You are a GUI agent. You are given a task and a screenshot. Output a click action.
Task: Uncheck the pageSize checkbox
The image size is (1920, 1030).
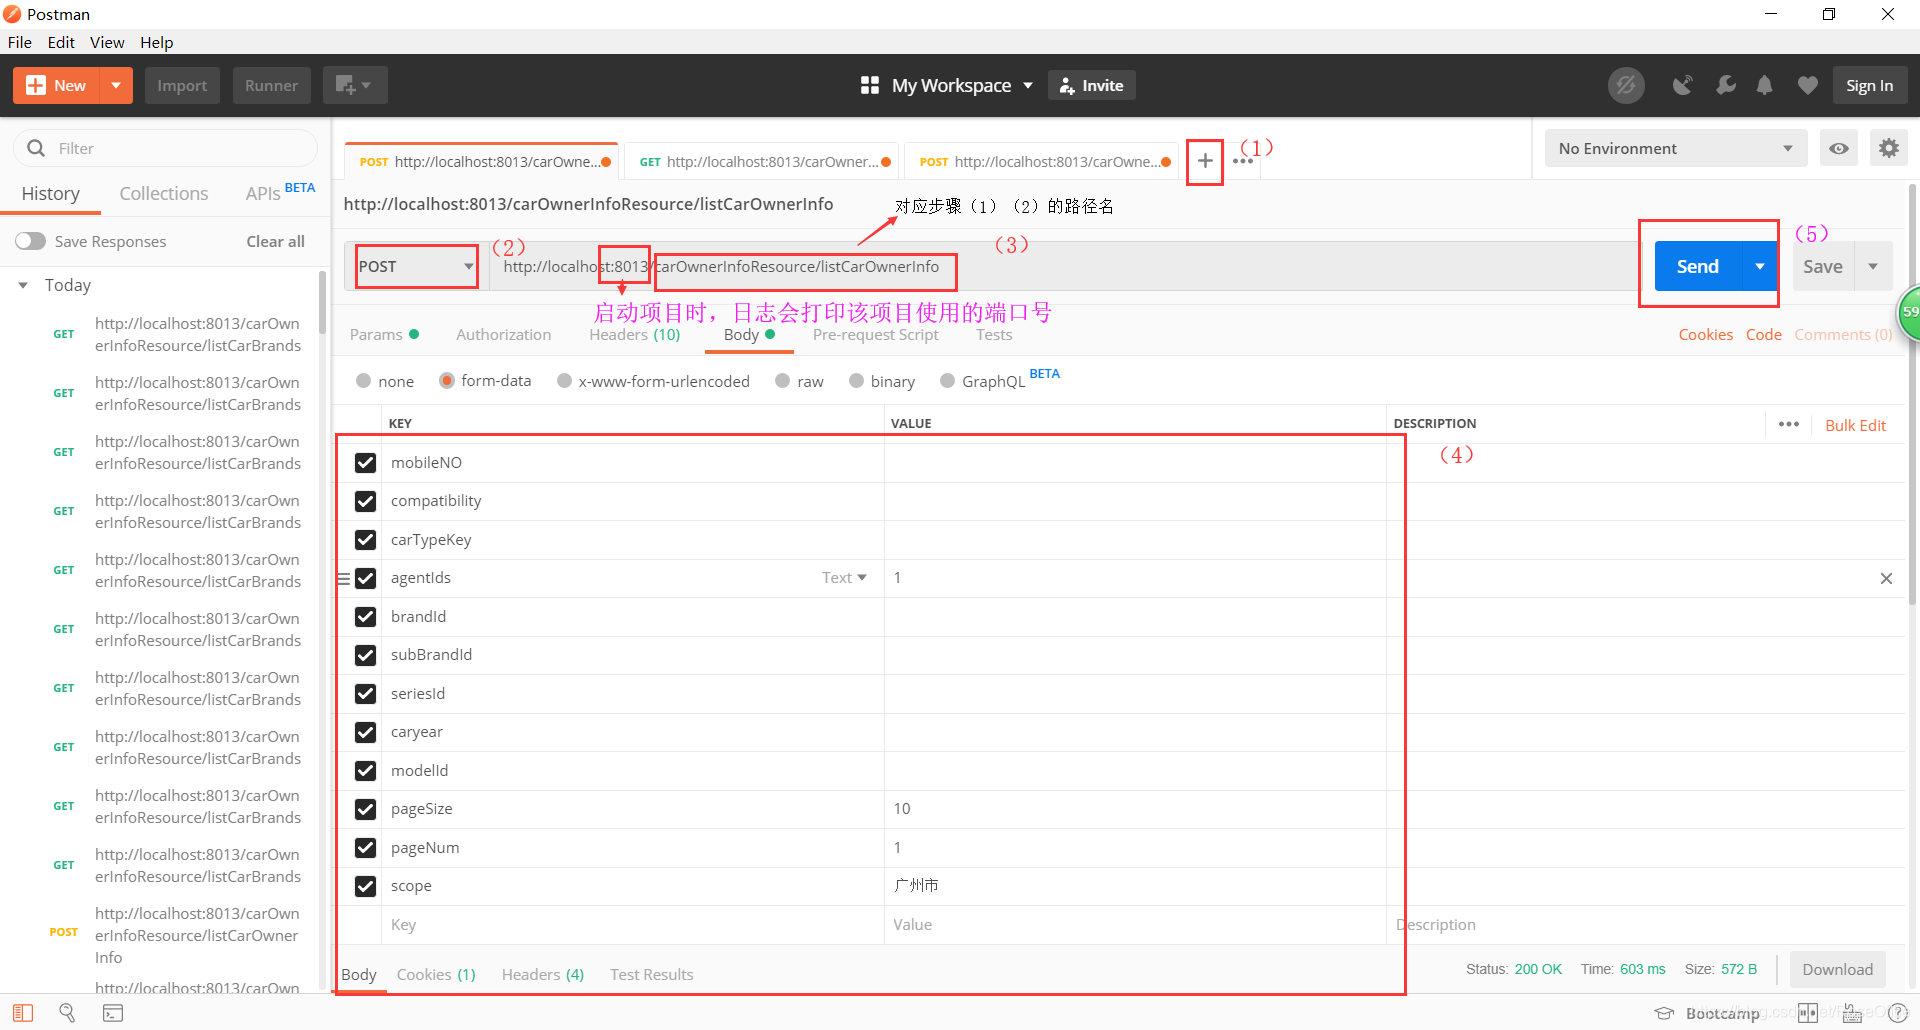coord(365,809)
